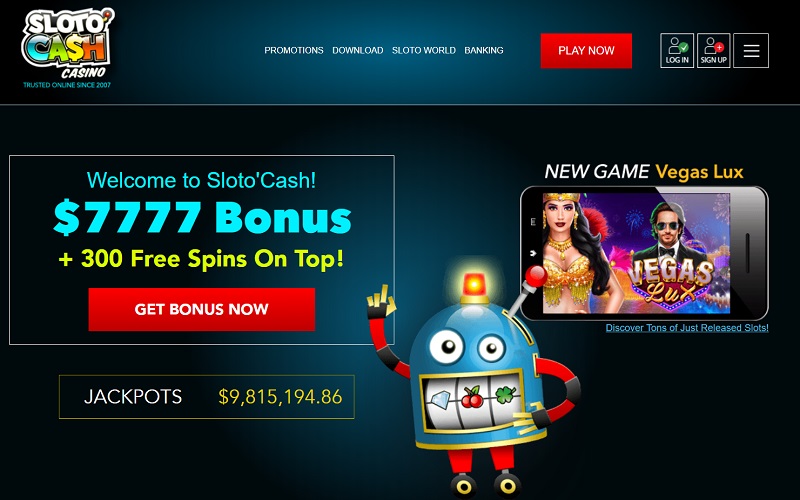800x500 pixels.
Task: Click the Jackpots amount box
Action: click(x=207, y=397)
